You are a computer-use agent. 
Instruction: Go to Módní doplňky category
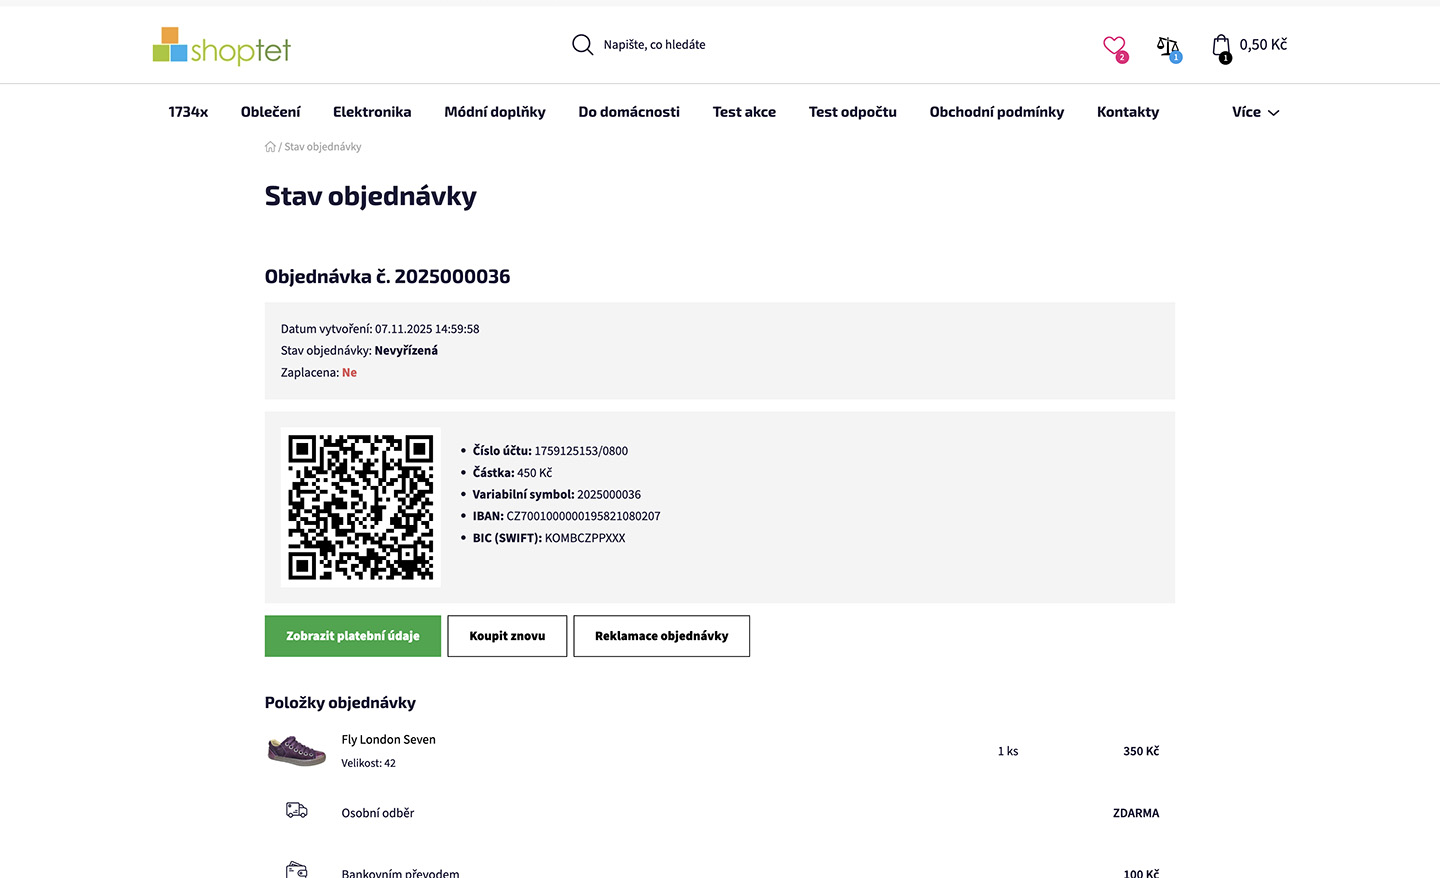pos(495,112)
